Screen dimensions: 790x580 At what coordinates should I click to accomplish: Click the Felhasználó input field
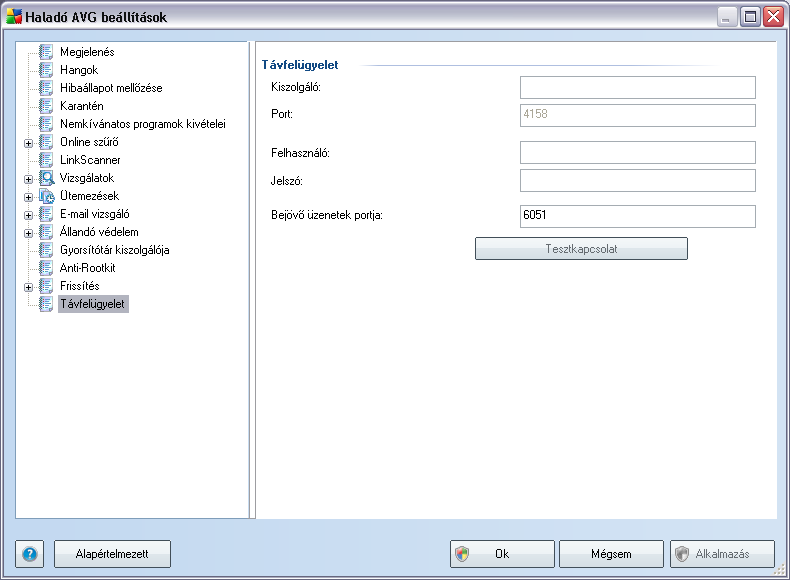click(638, 153)
